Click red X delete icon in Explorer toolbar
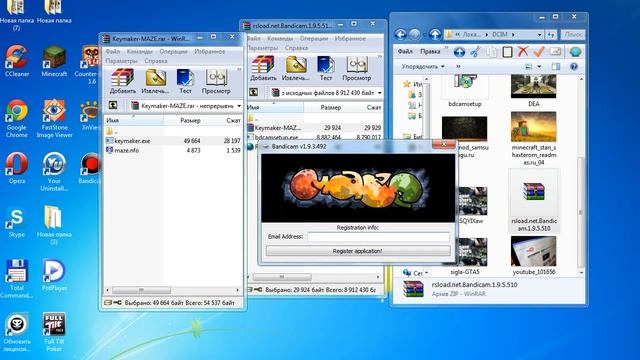 523,51
